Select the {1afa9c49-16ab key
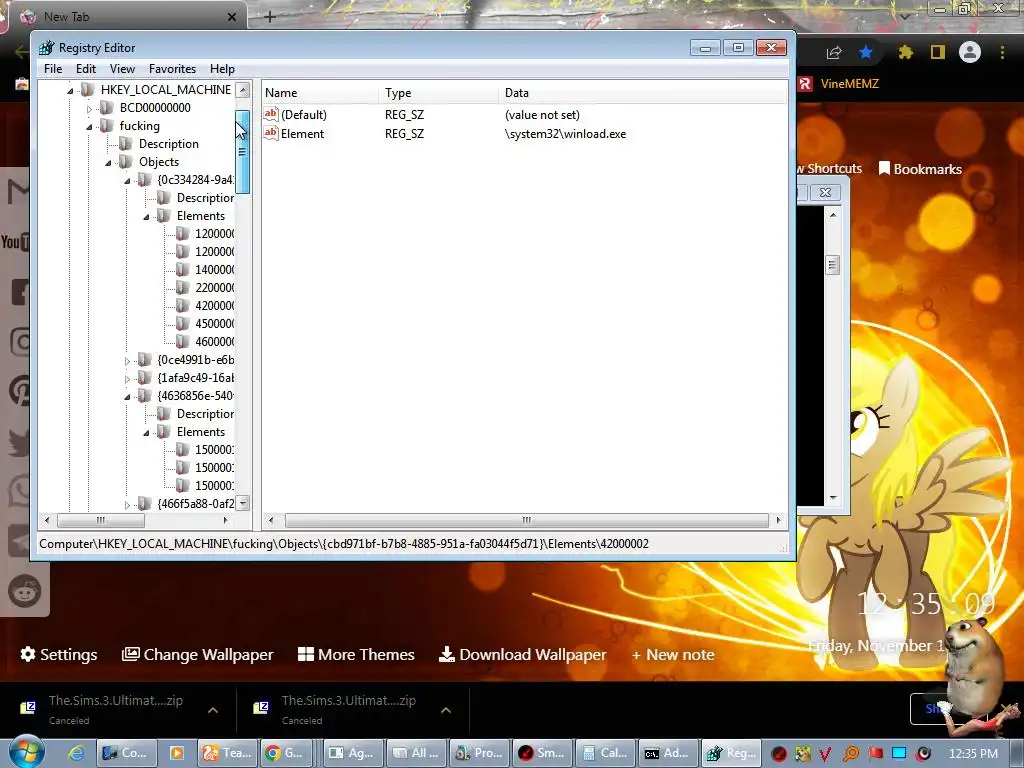The image size is (1024, 768). (195, 378)
